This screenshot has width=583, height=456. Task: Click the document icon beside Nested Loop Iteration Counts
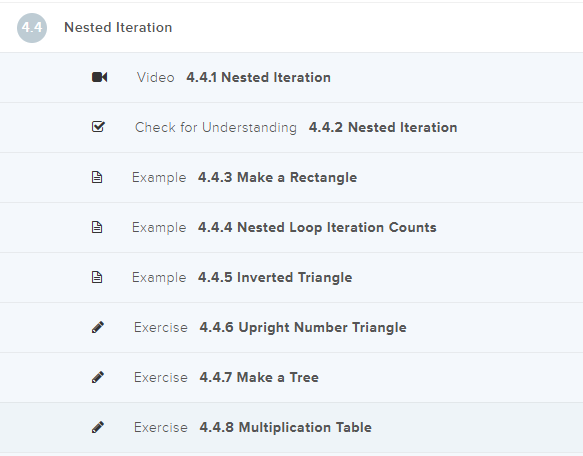click(97, 227)
